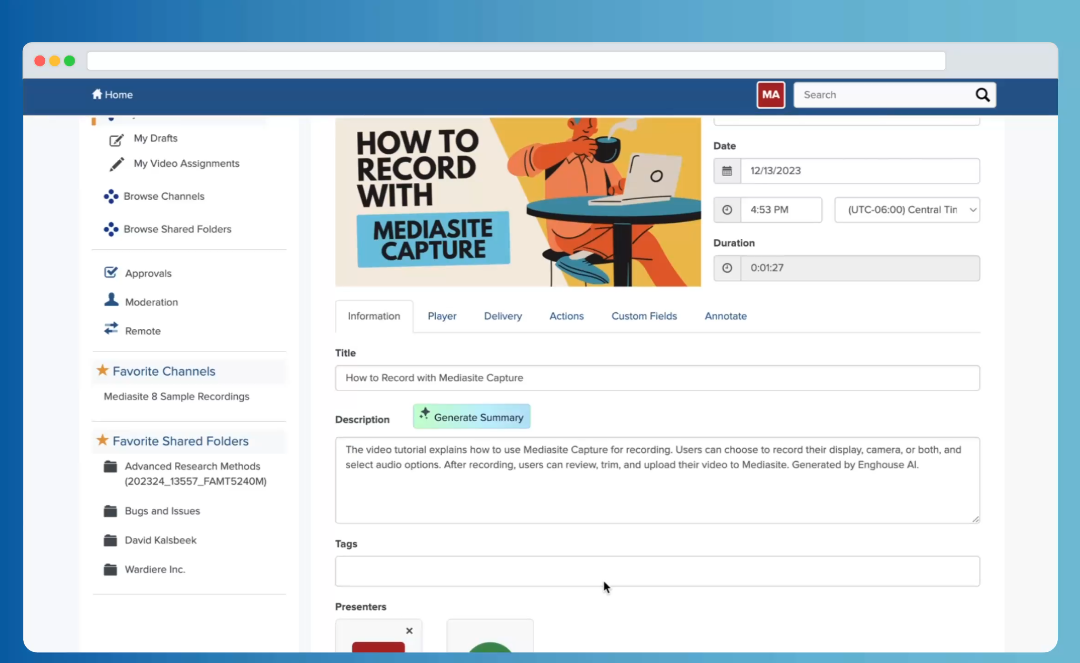Screen dimensions: 1080x663
Task: Open Remote page
Action: pos(143,331)
